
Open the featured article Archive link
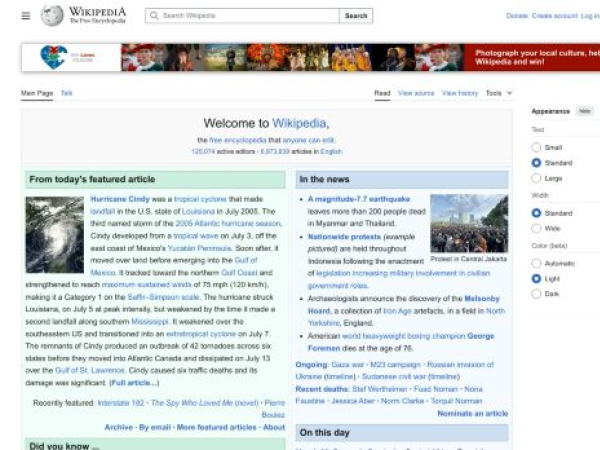click(119, 427)
